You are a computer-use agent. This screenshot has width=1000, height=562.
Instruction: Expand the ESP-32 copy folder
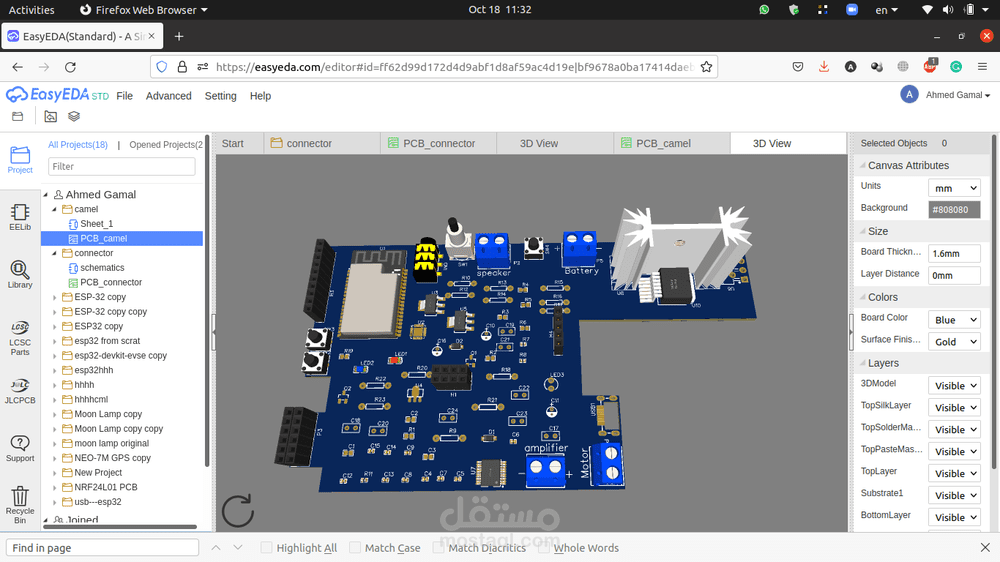pos(54,297)
